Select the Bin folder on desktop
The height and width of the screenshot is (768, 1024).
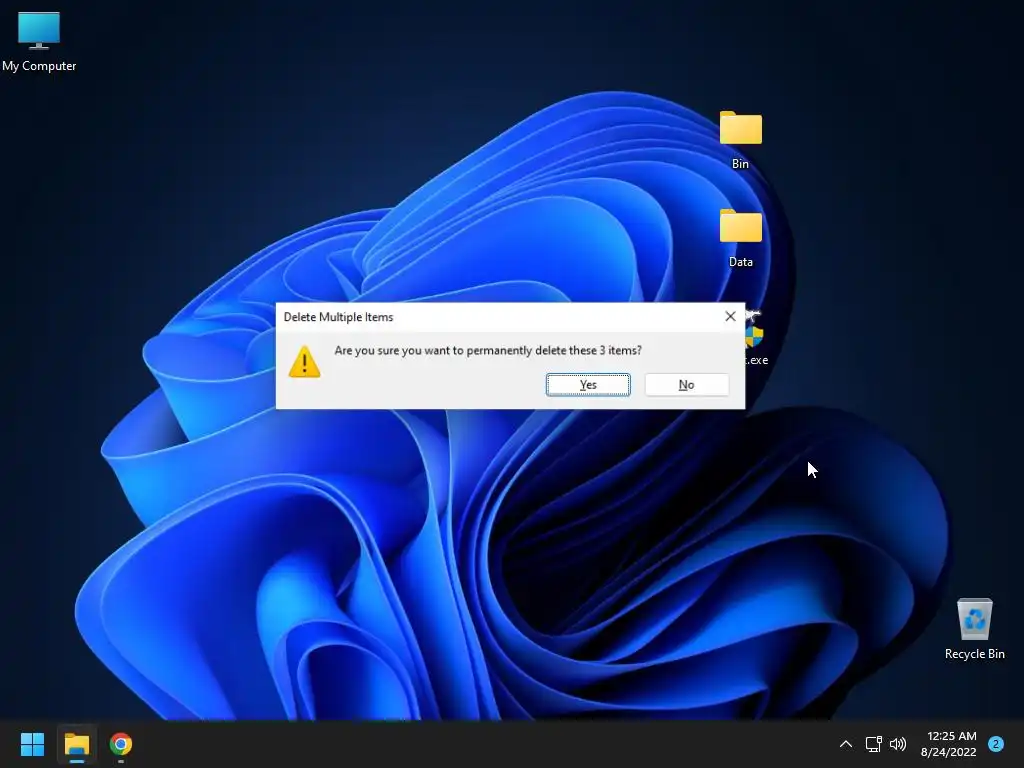741,140
